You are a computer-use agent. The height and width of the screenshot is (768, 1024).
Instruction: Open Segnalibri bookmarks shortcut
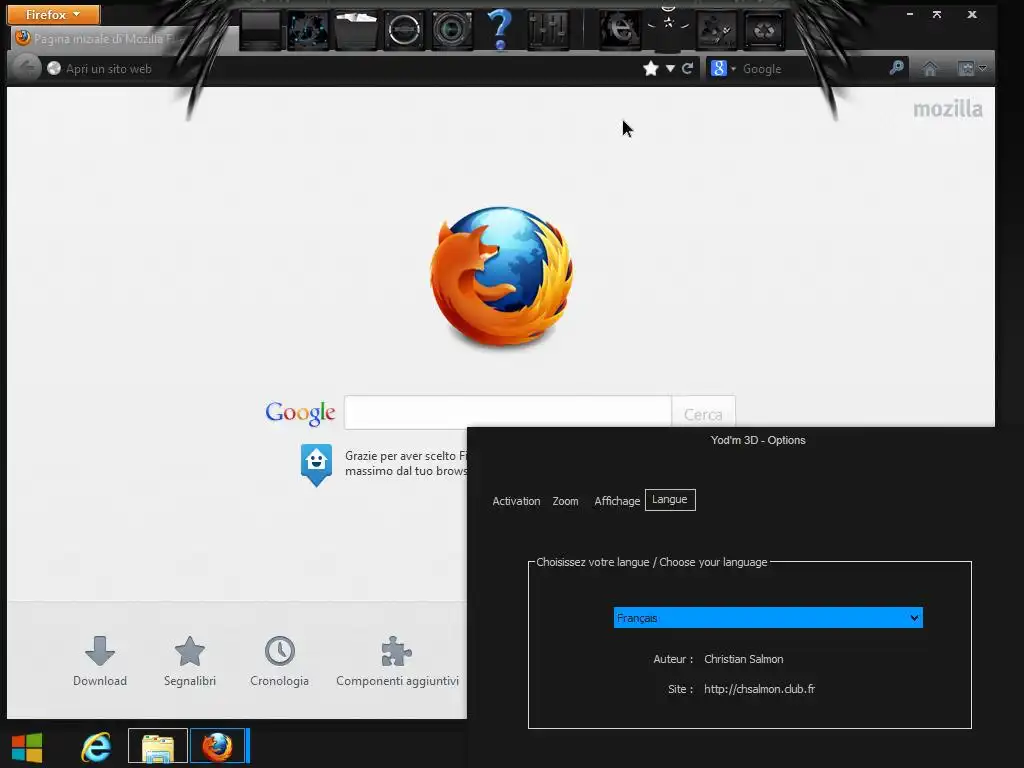click(x=190, y=661)
